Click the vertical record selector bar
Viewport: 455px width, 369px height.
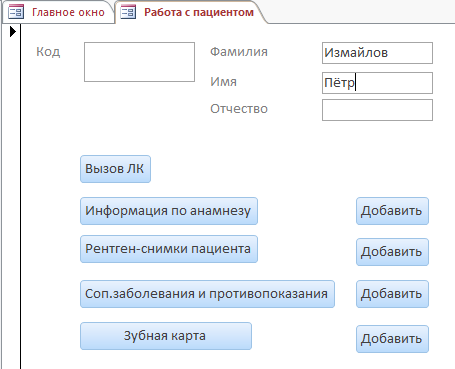(x=12, y=197)
